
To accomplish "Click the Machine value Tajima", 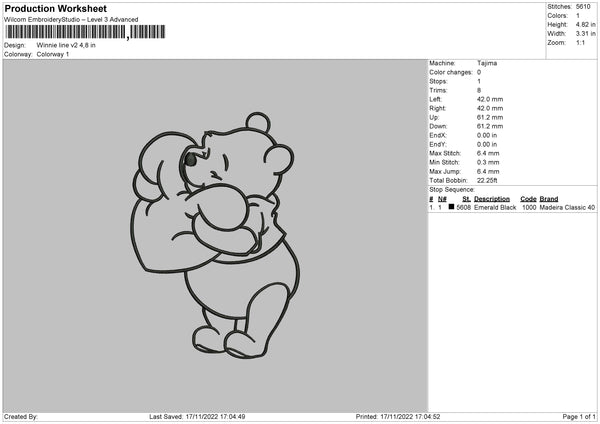I will 487,63.
